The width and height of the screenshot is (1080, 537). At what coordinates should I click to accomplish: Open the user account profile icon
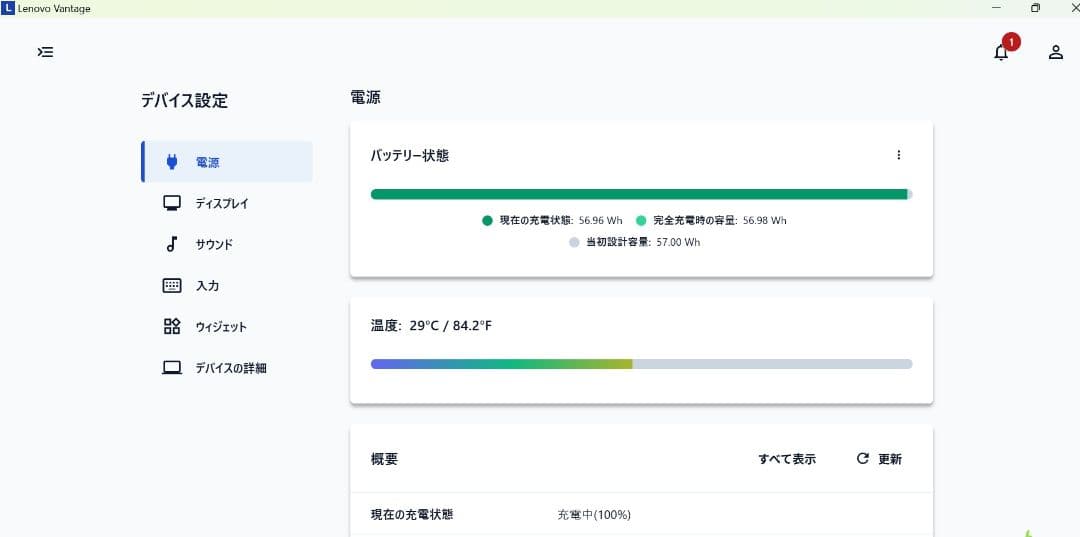1055,52
